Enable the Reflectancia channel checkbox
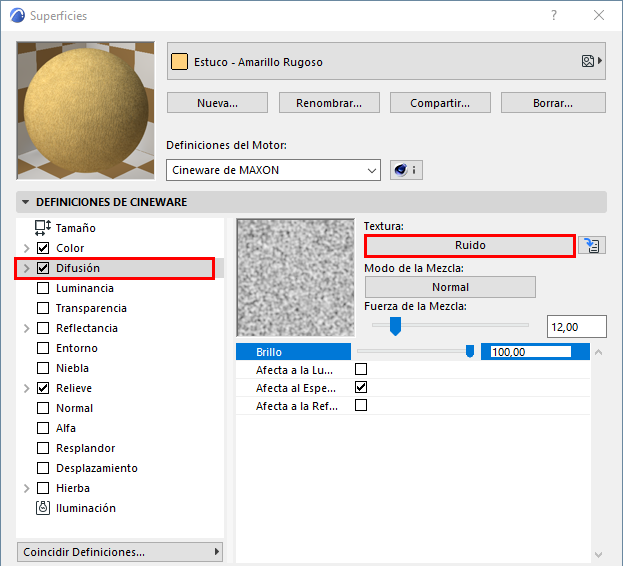Image resolution: width=623 pixels, height=566 pixels. (x=43, y=328)
